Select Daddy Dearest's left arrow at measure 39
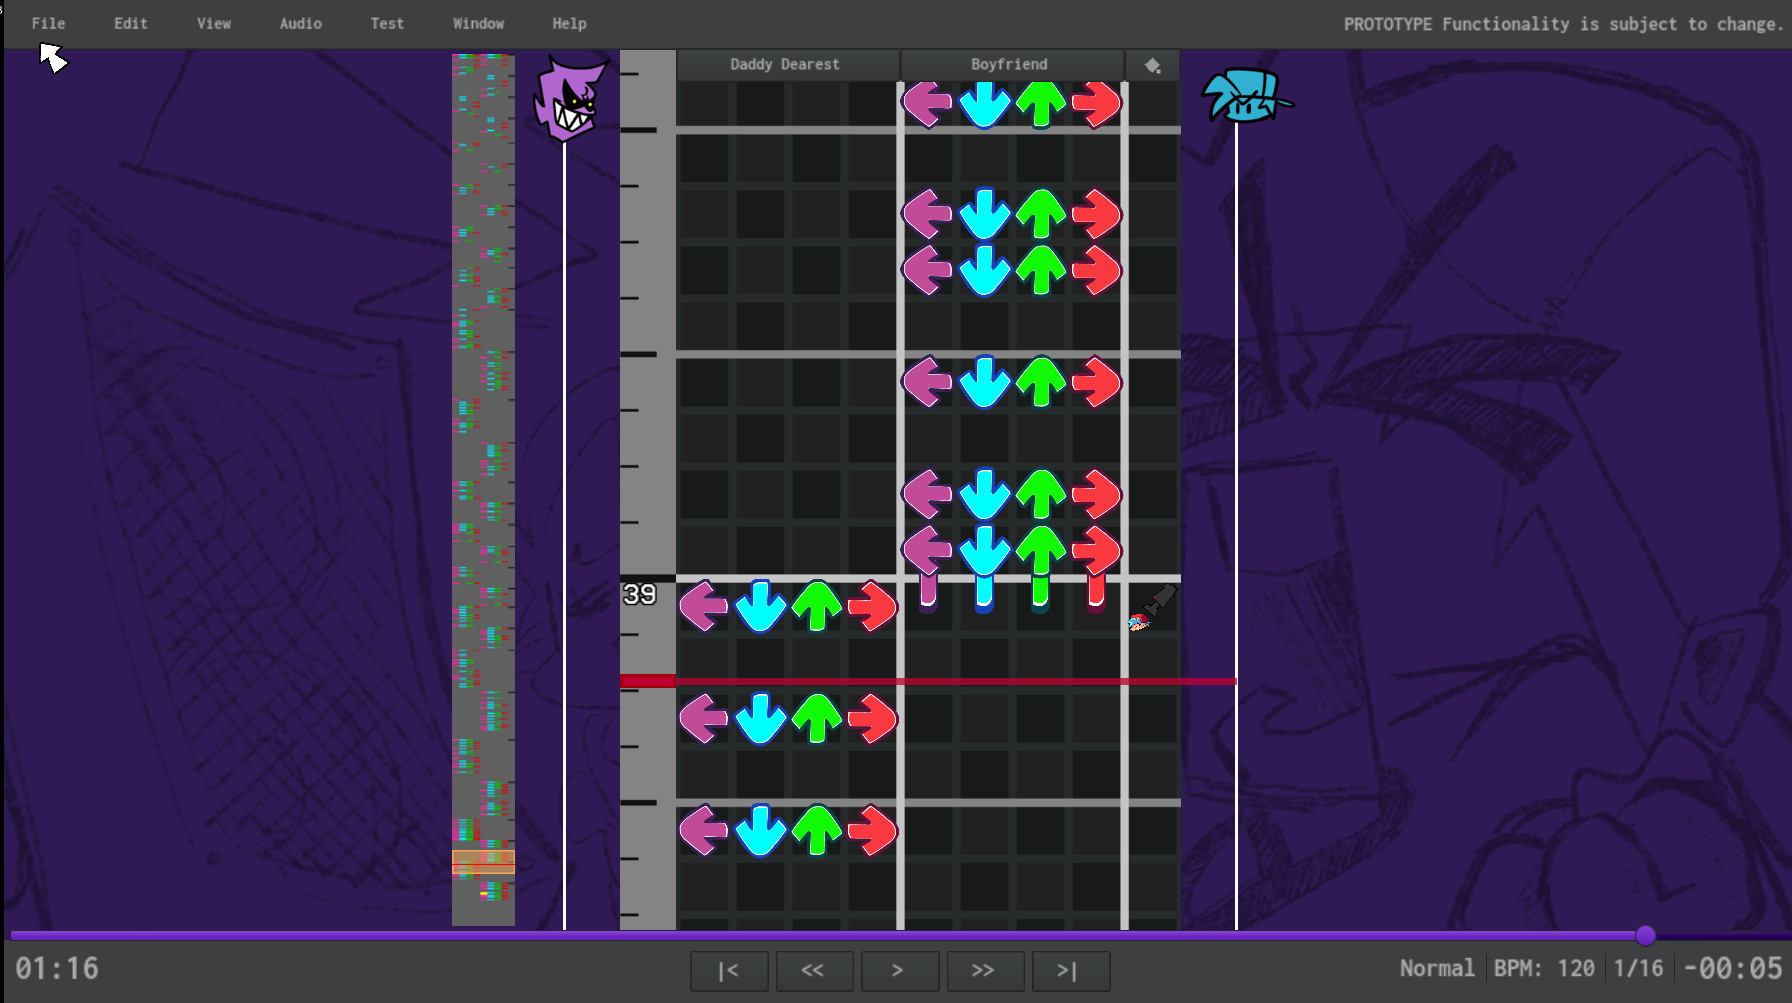The height and width of the screenshot is (1003, 1792). pos(704,606)
